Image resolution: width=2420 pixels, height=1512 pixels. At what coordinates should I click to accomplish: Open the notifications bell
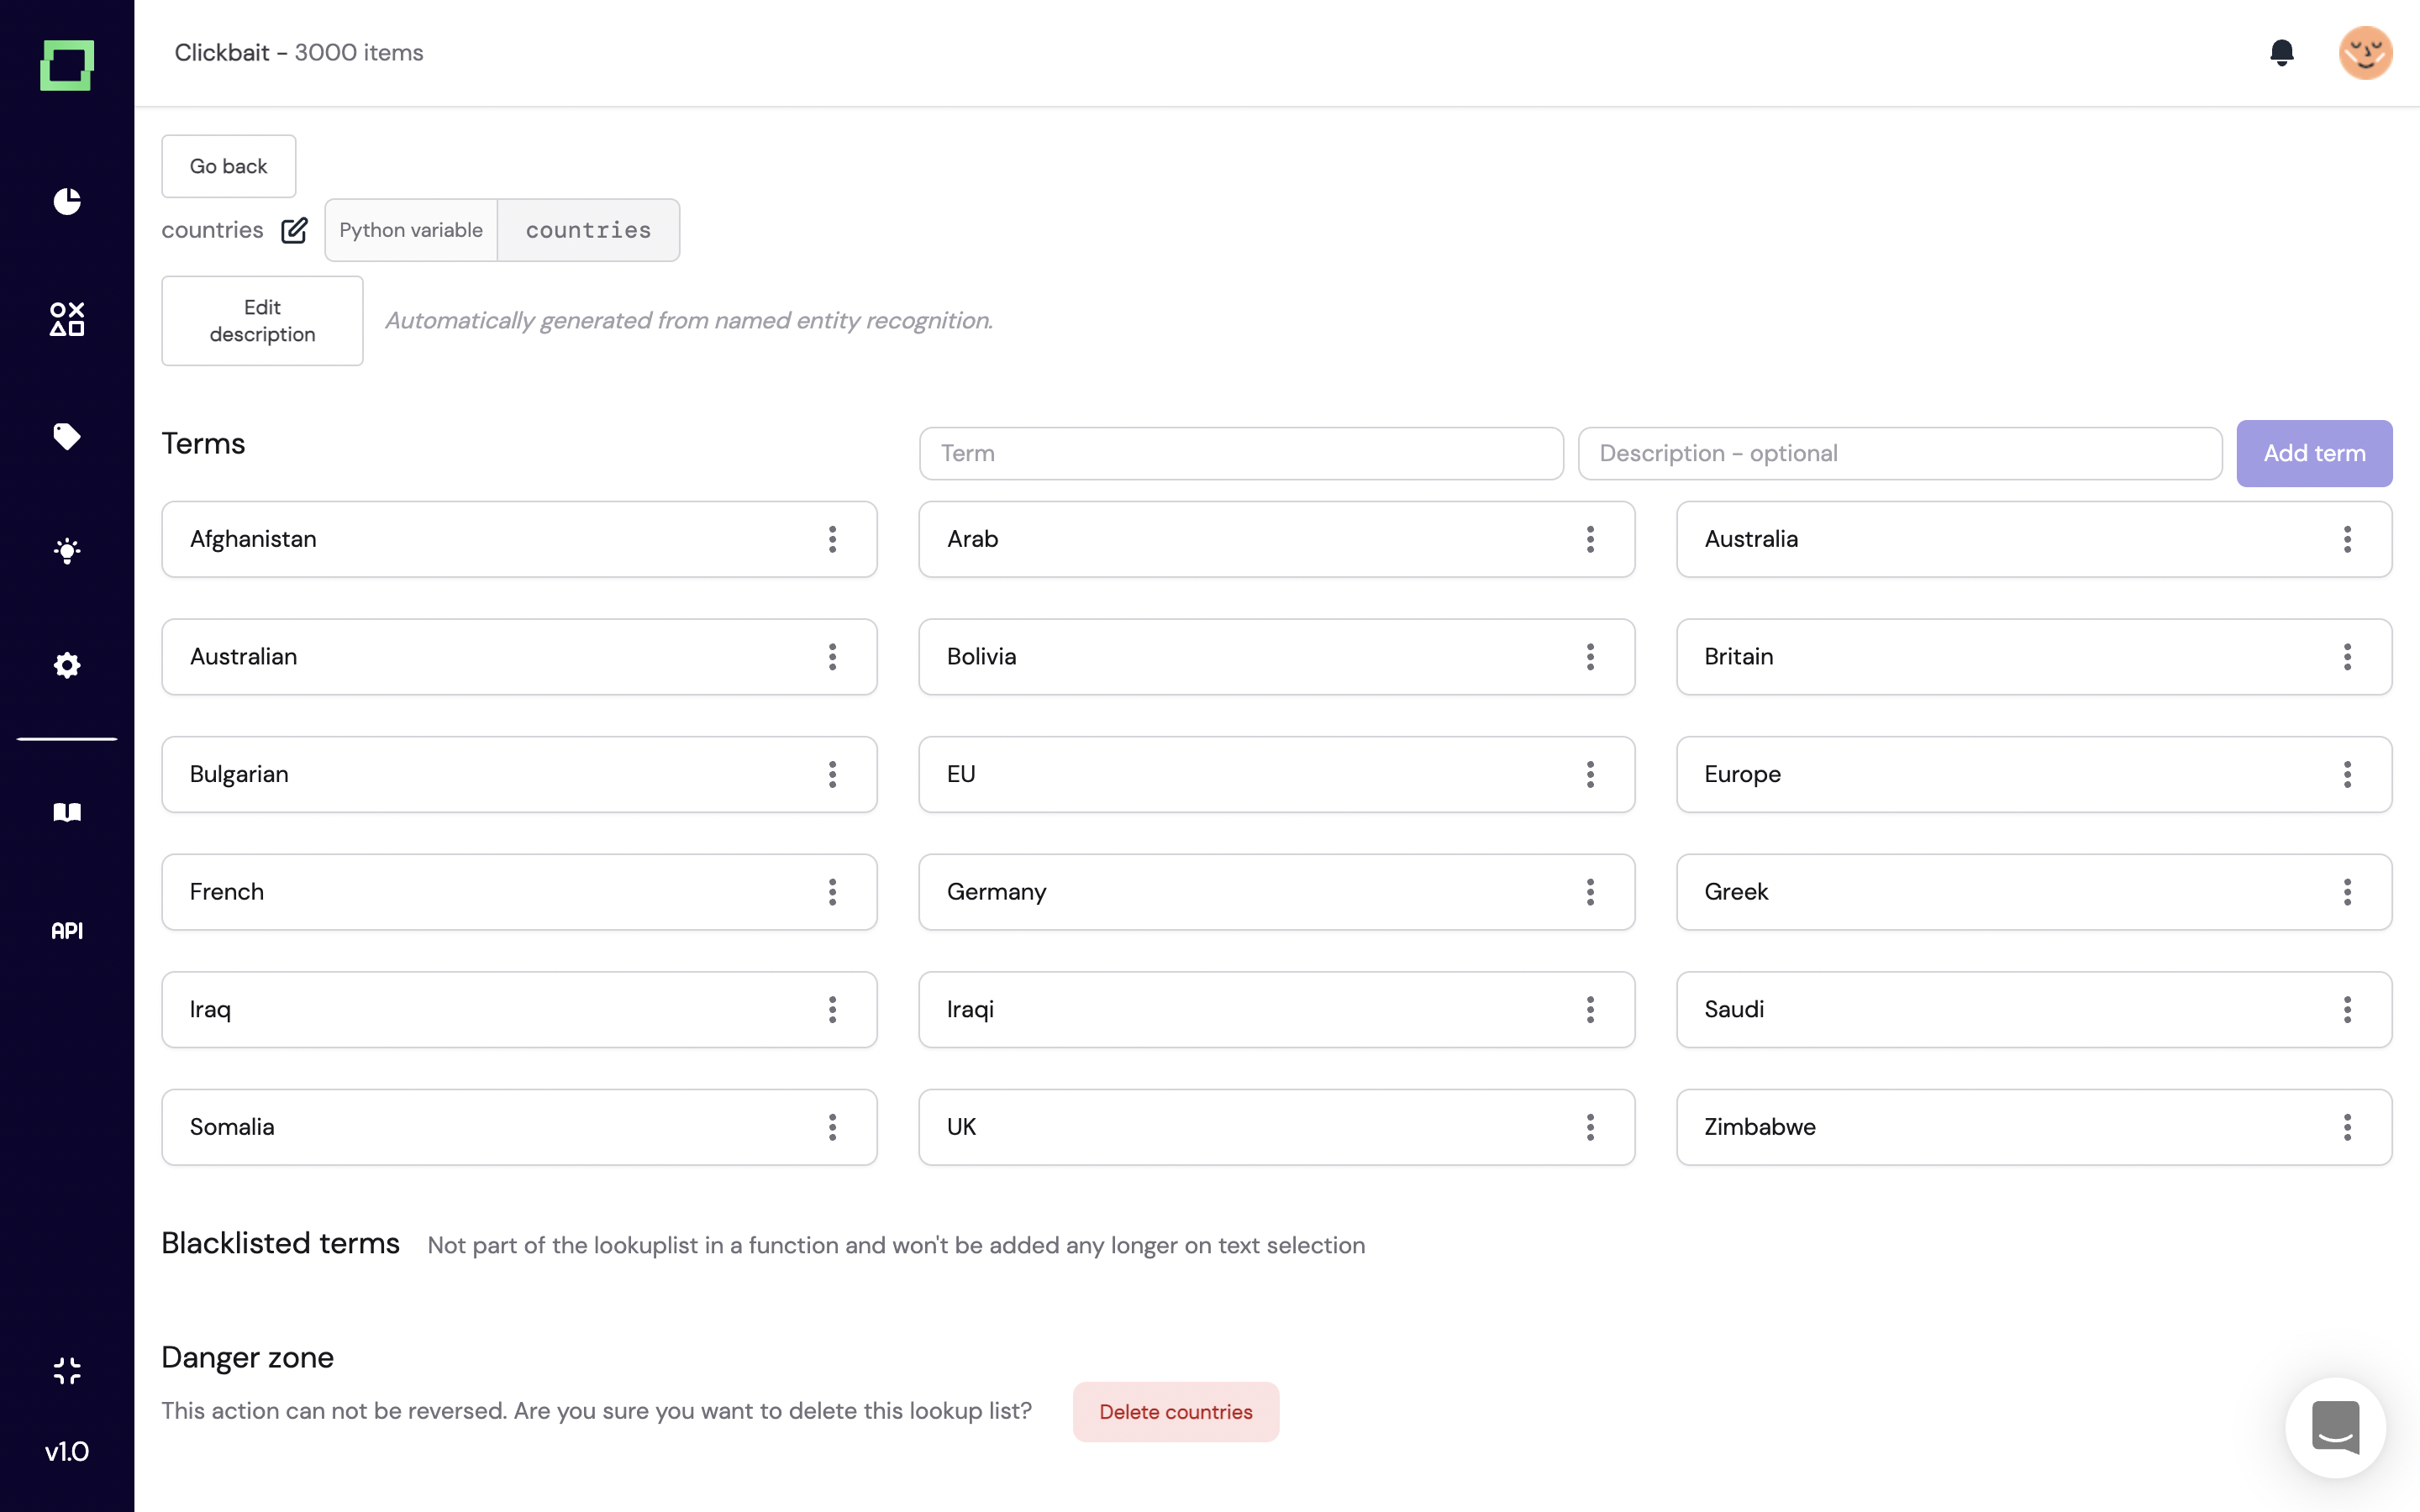click(x=2281, y=52)
